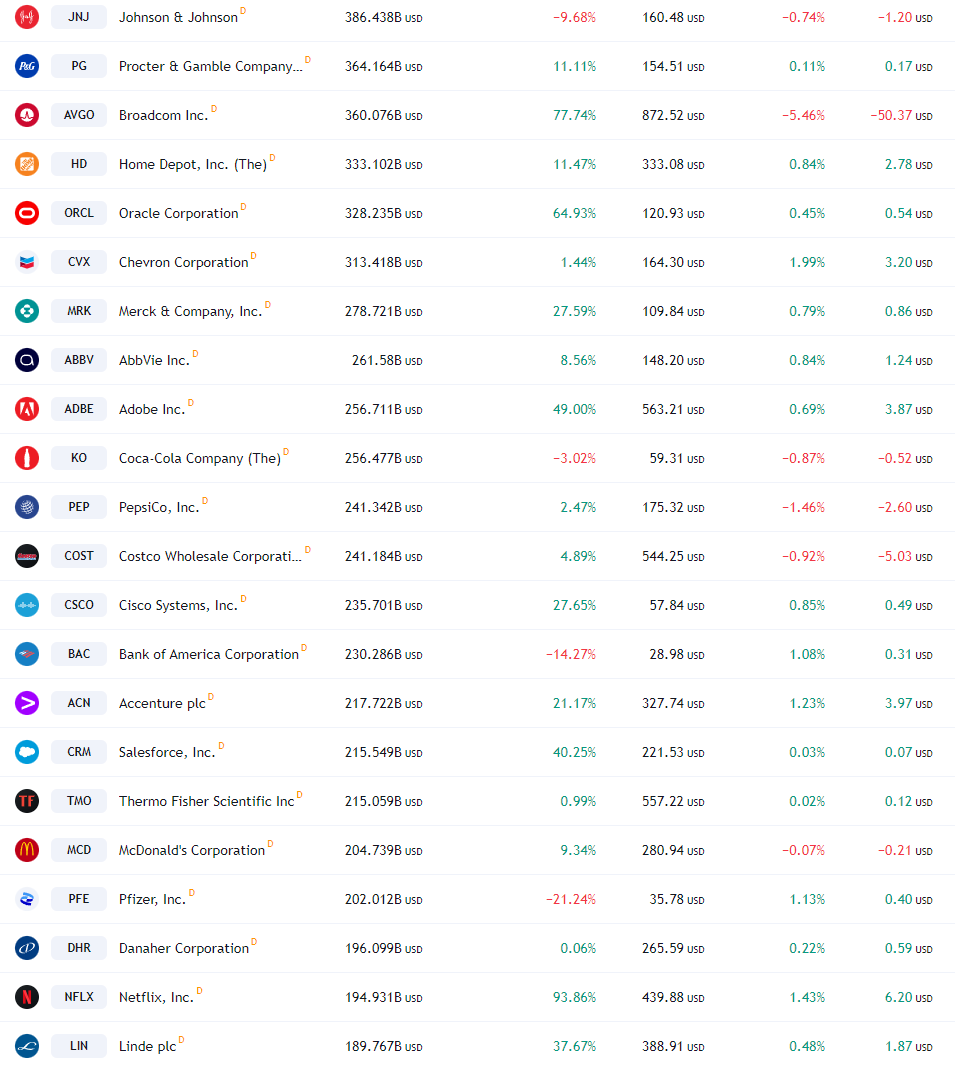955x1067 pixels.
Task: Open the KO ticker symbol
Action: [79, 458]
